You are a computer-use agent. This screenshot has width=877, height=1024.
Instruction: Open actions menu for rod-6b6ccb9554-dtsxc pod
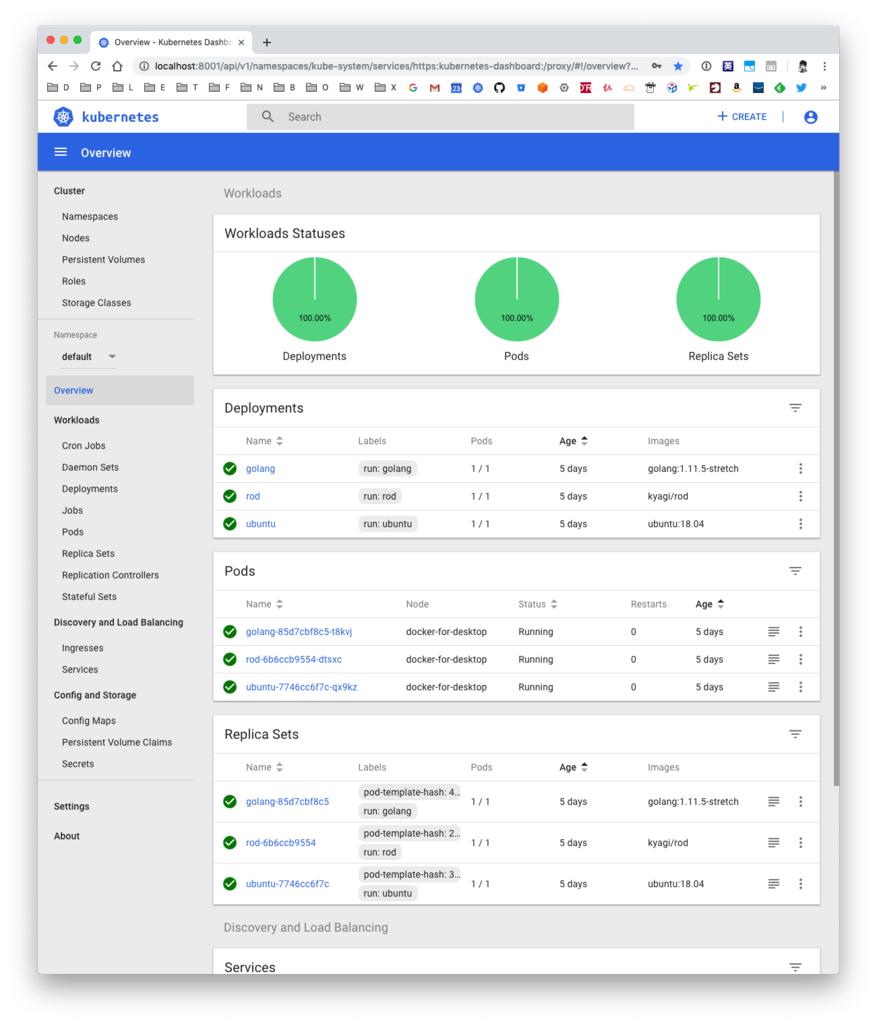coord(801,659)
